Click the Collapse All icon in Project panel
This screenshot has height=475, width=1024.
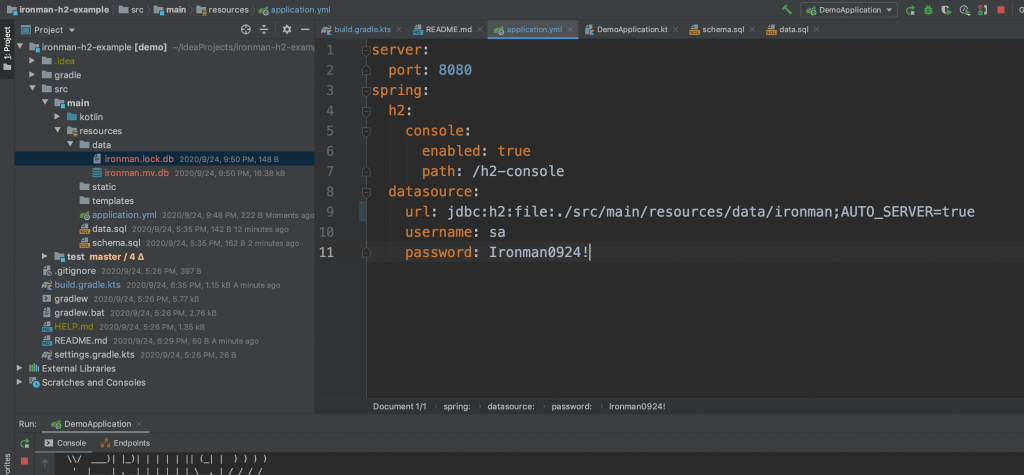264,29
